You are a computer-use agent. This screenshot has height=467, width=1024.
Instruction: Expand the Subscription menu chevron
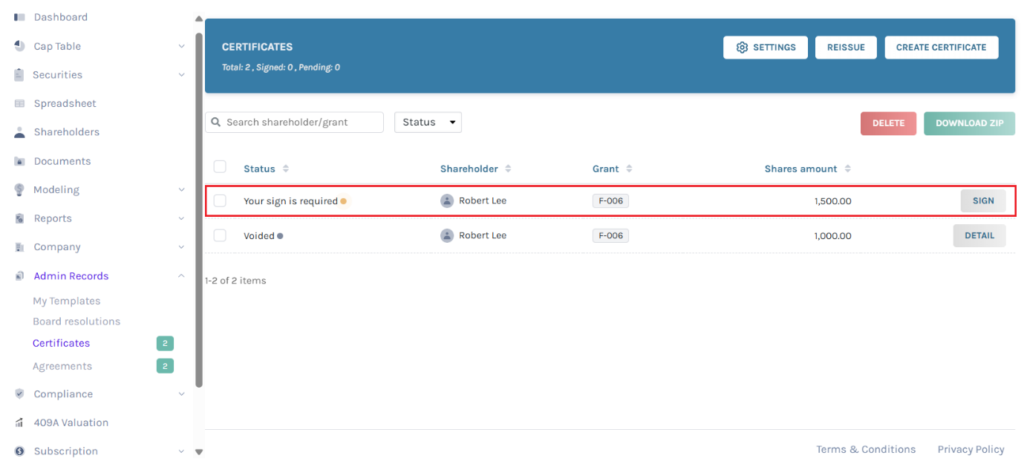[x=182, y=451]
